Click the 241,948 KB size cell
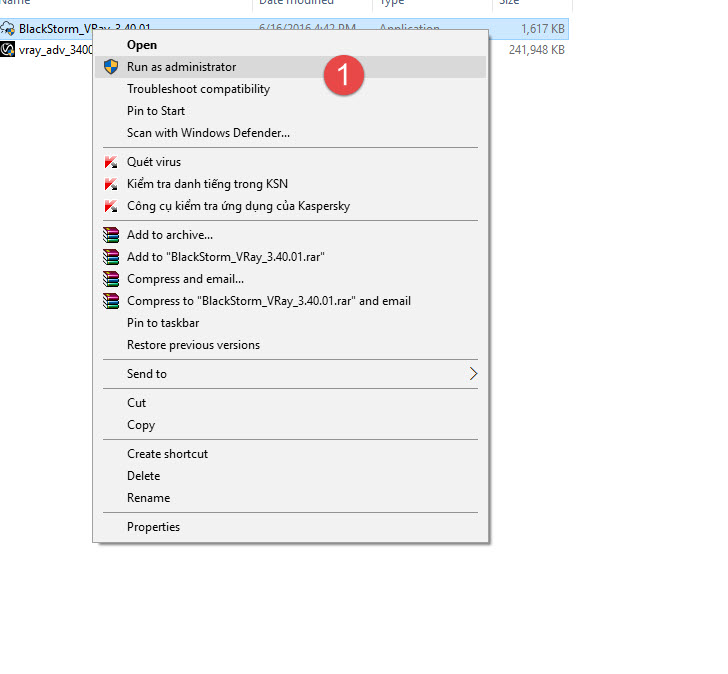 [x=537, y=50]
